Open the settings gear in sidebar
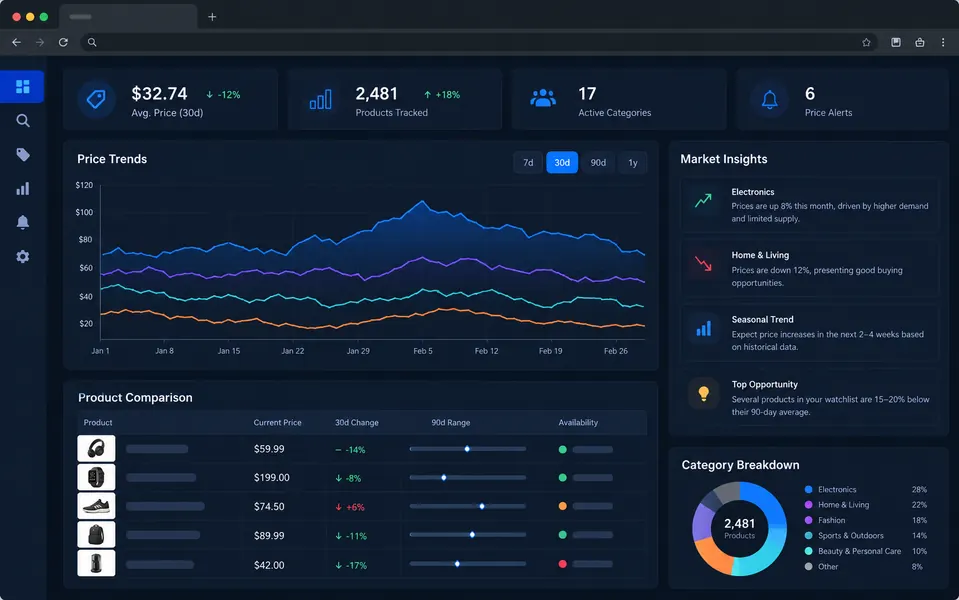Image resolution: width=959 pixels, height=600 pixels. (x=23, y=256)
